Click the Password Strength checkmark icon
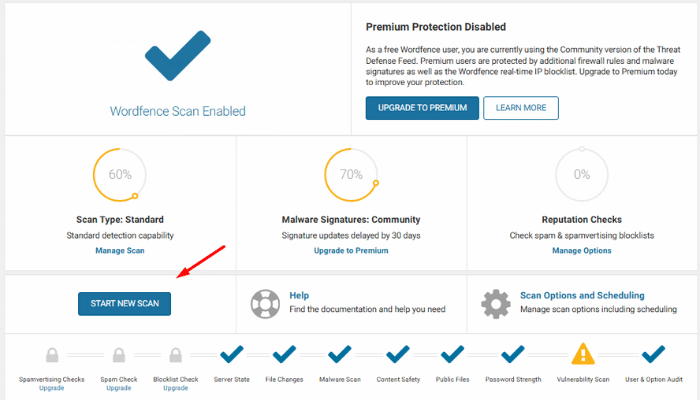Viewport: 700px width, 400px height. [x=512, y=354]
